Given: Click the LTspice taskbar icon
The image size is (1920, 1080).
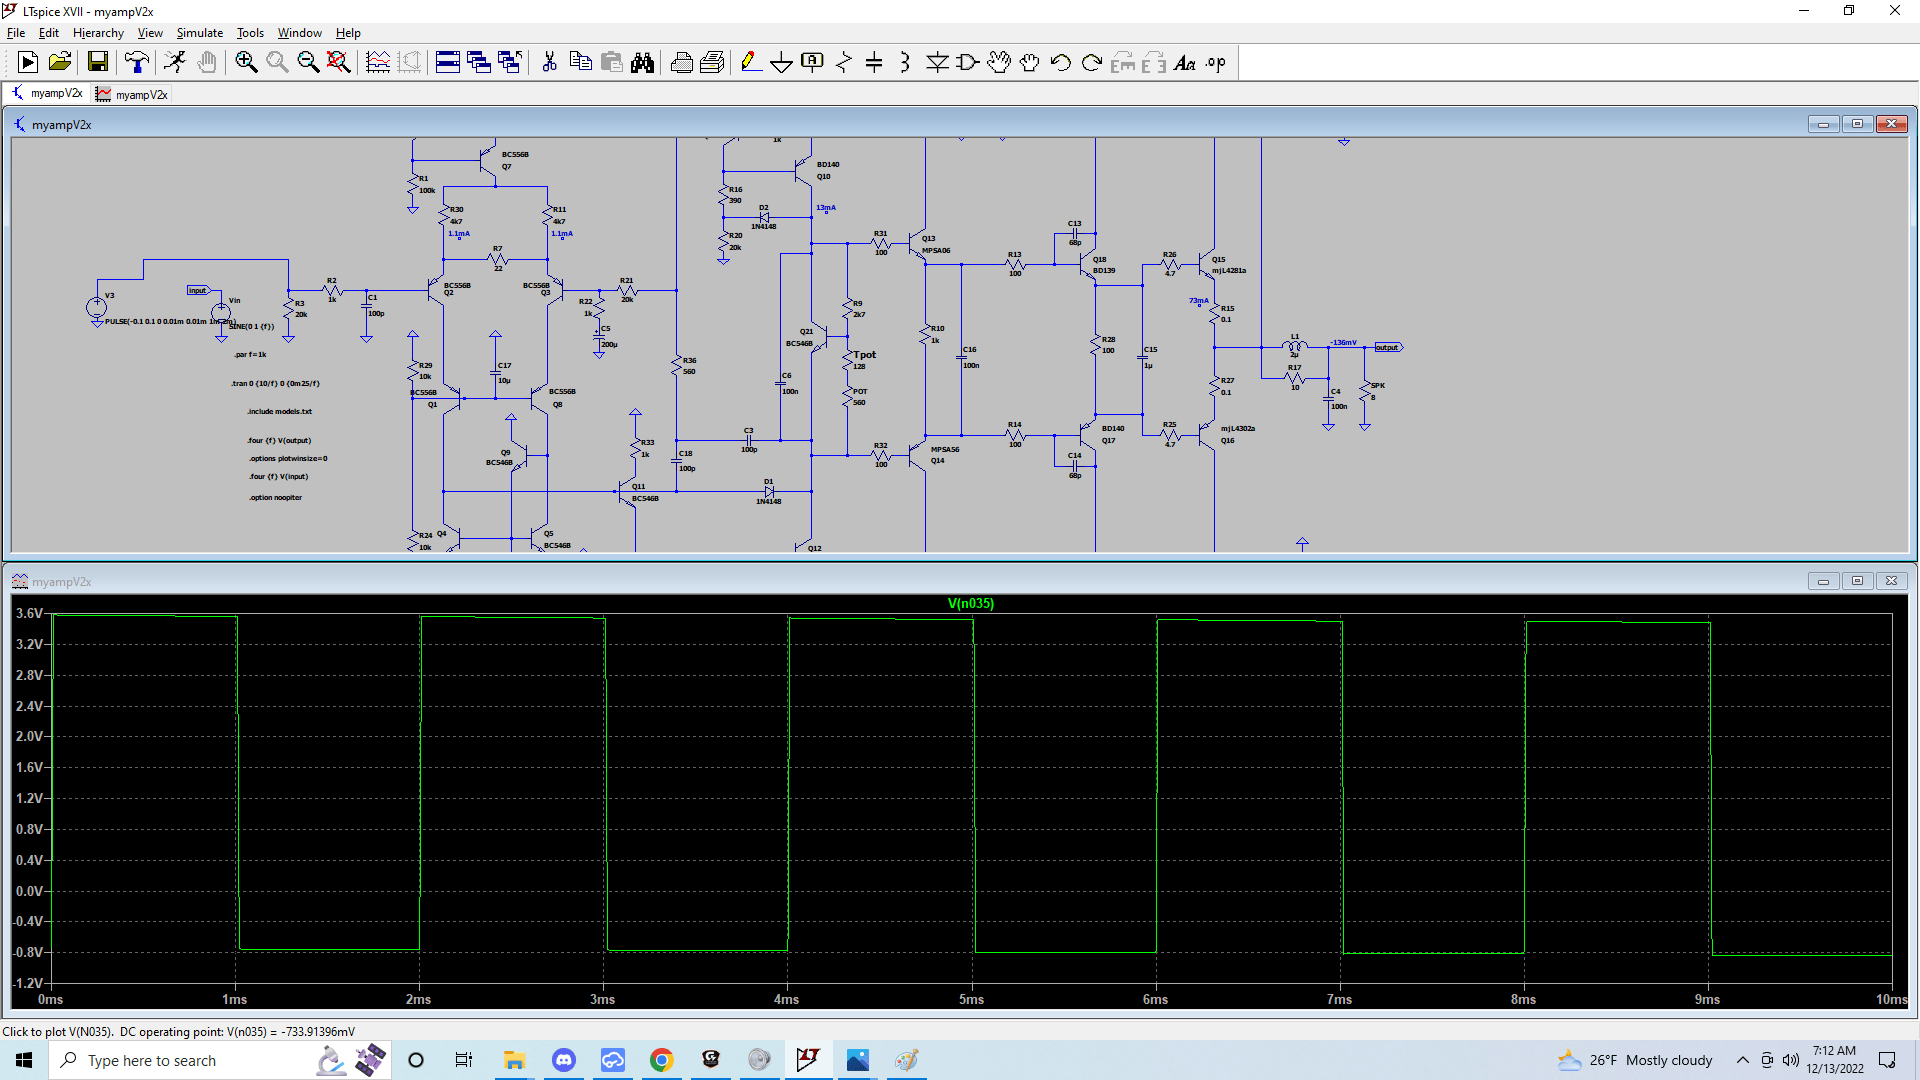Looking at the screenshot, I should point(808,1060).
